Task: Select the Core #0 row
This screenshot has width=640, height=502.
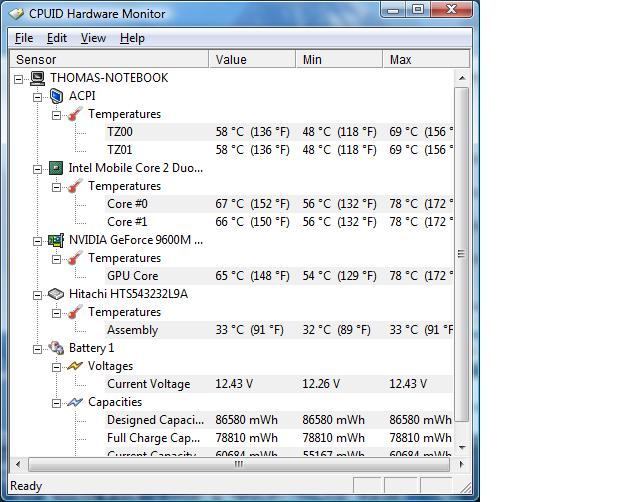Action: (279, 204)
